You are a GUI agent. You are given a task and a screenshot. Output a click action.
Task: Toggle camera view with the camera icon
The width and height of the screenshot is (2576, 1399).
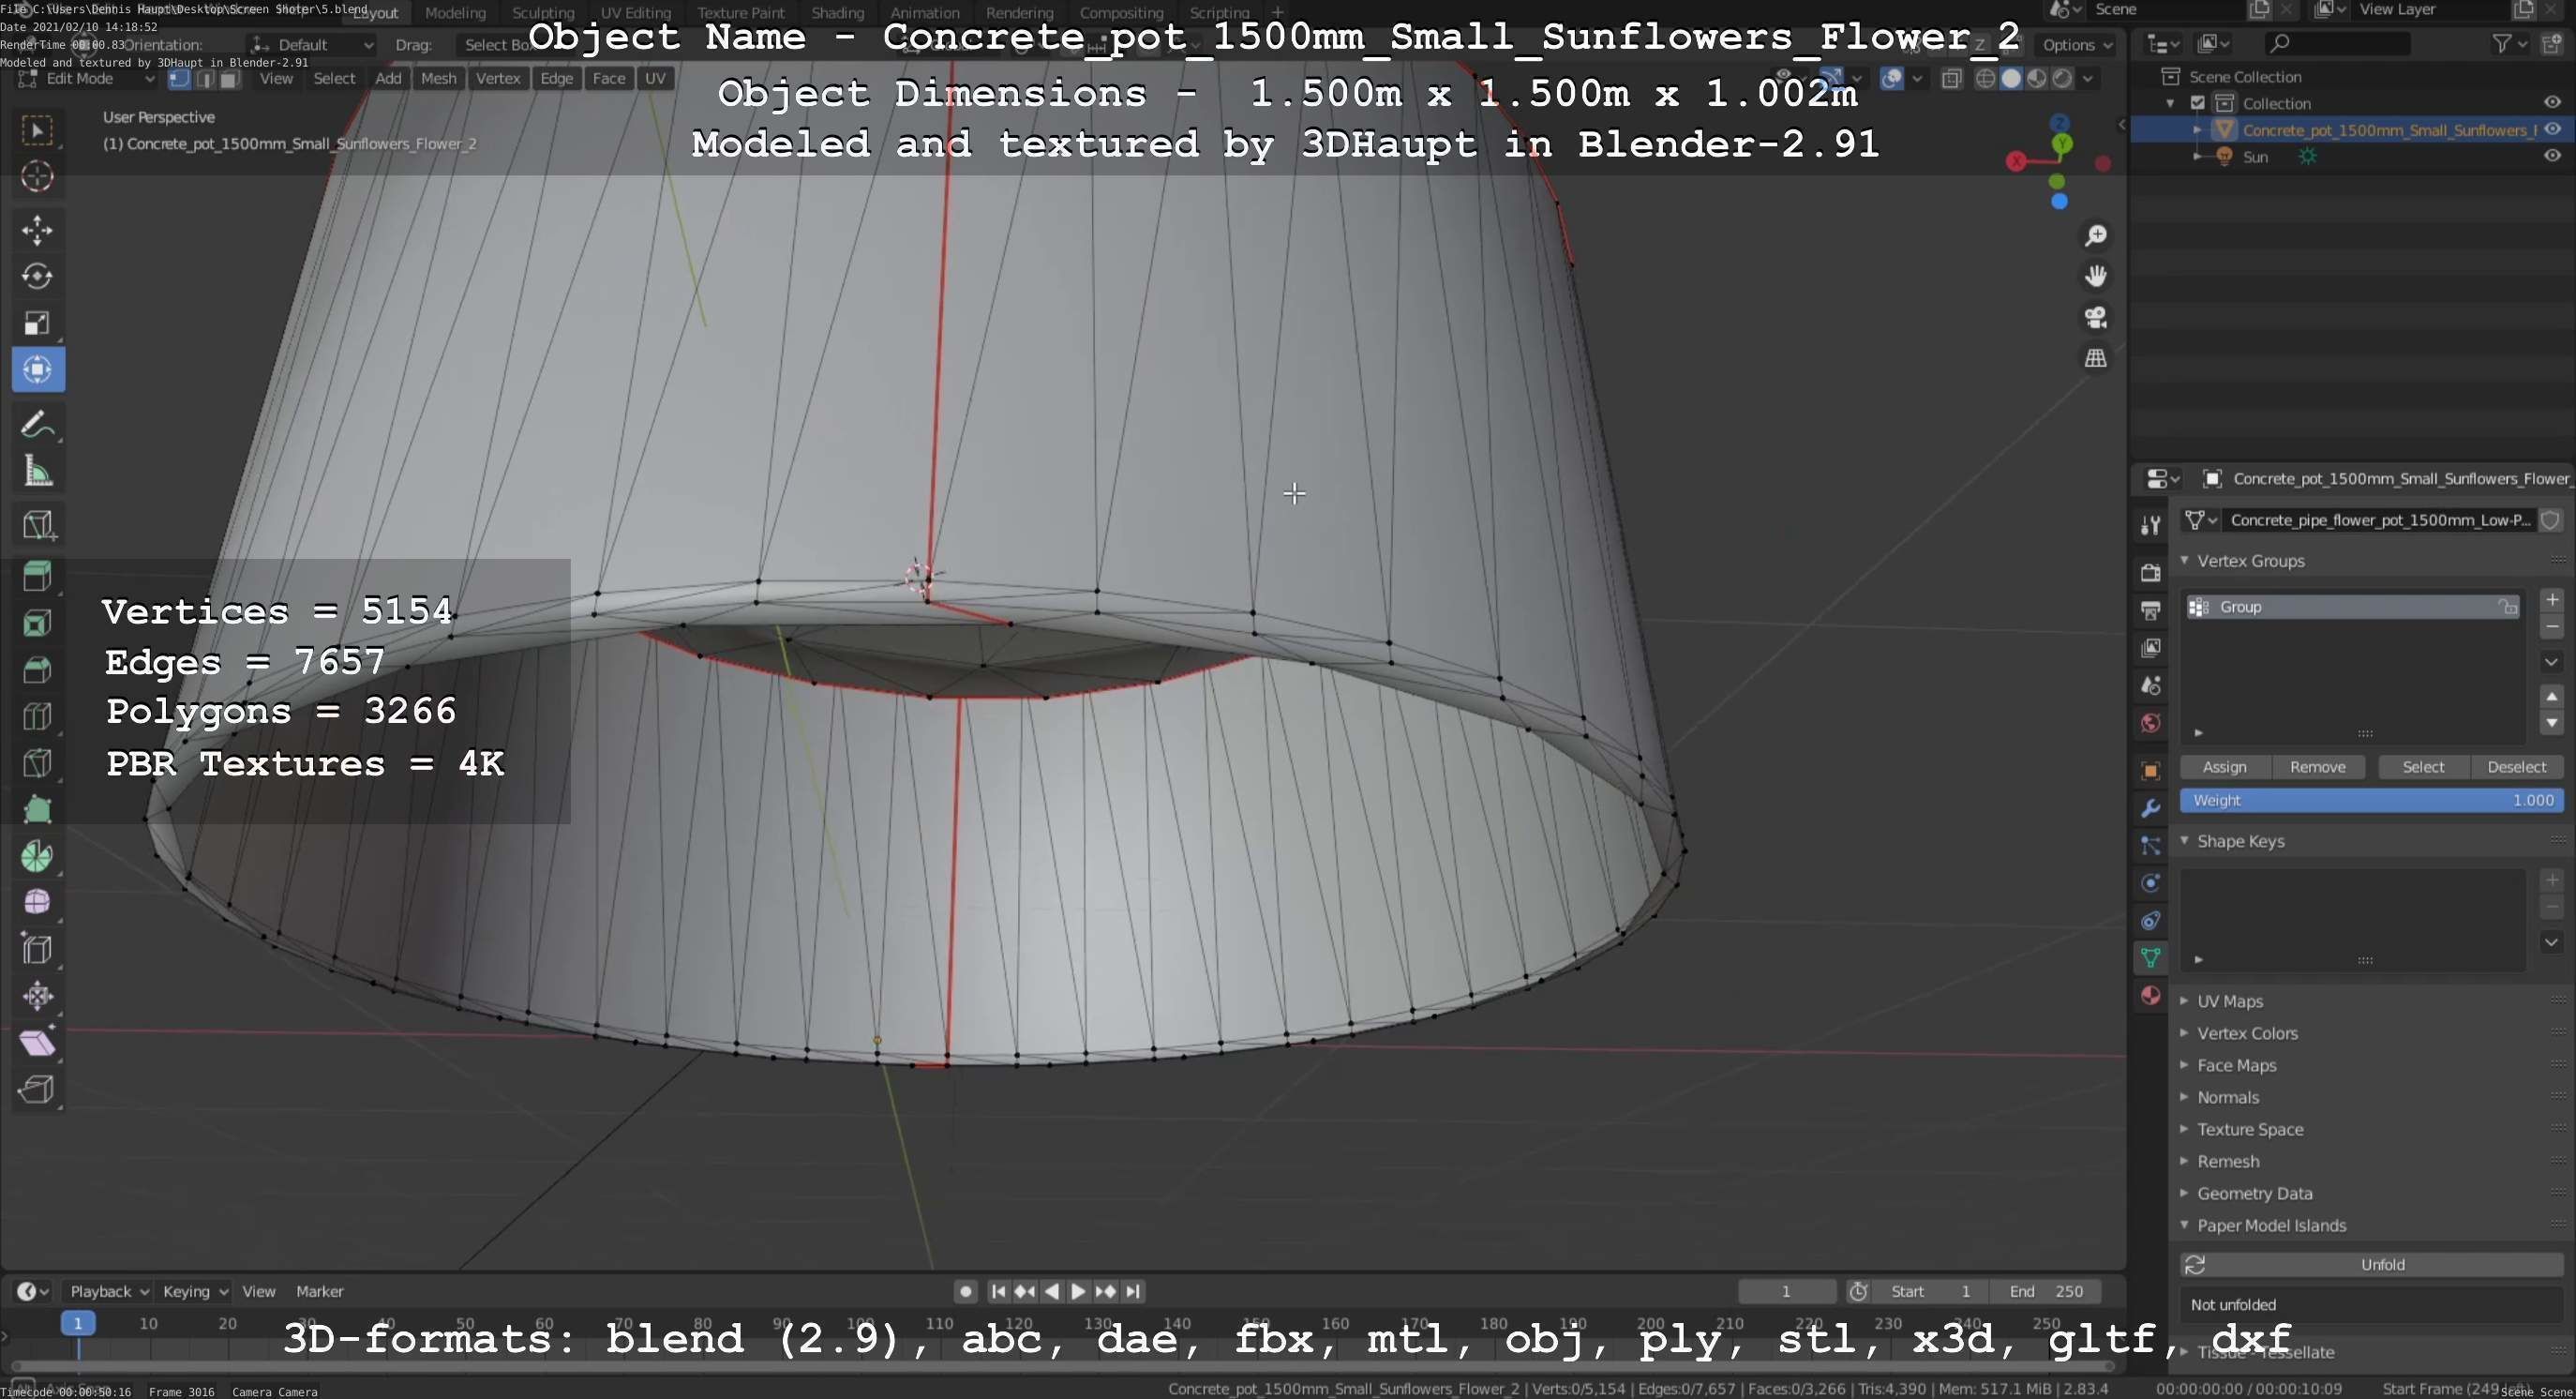point(2095,317)
